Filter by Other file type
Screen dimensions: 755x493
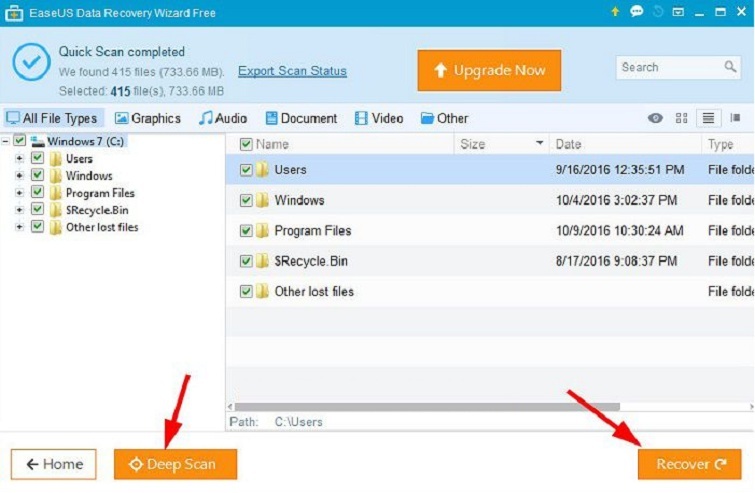coord(444,118)
